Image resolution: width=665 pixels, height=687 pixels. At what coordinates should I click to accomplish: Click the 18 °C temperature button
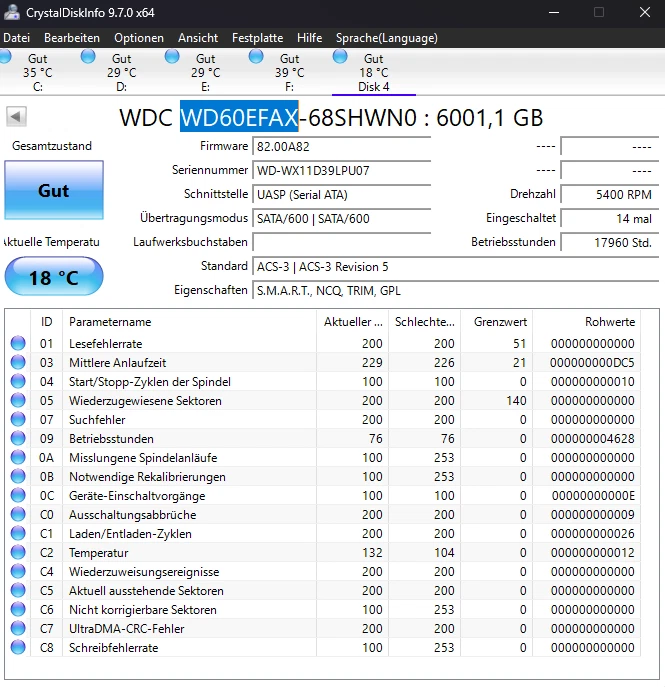tap(53, 277)
